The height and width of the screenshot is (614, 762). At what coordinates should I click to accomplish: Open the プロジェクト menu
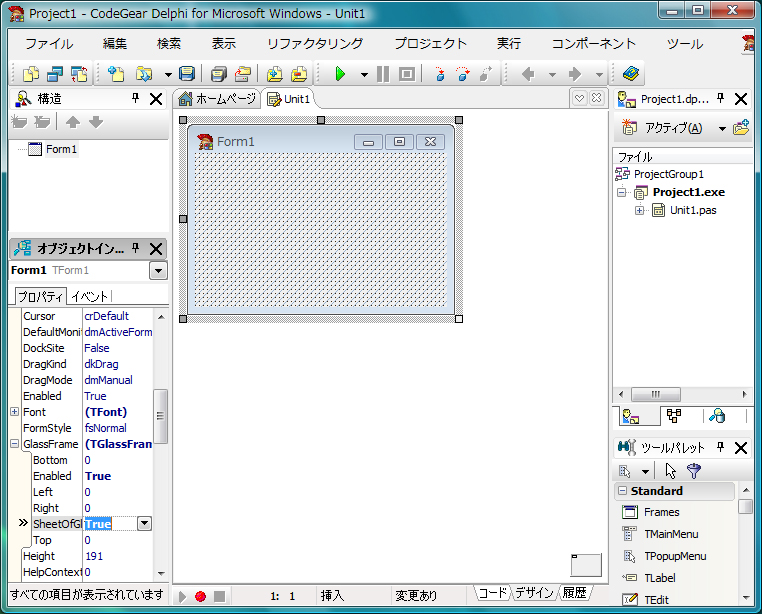click(431, 44)
